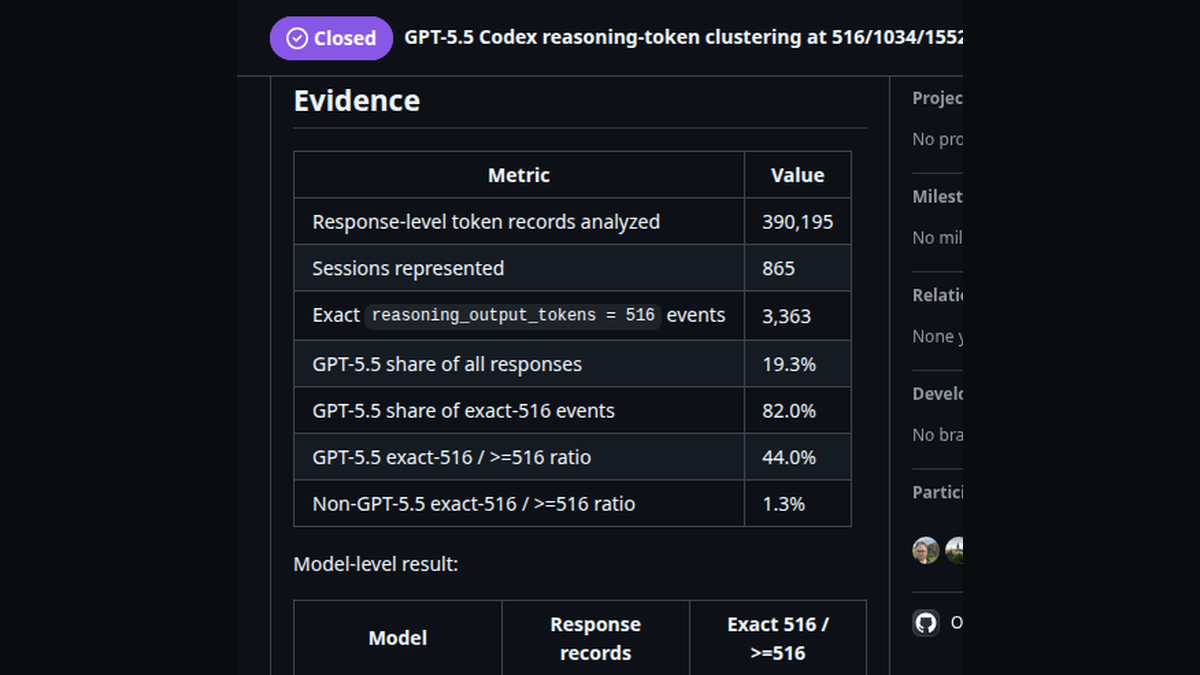
Task: Select the 'Response-level token records analyzed' cell
Action: [x=519, y=222]
